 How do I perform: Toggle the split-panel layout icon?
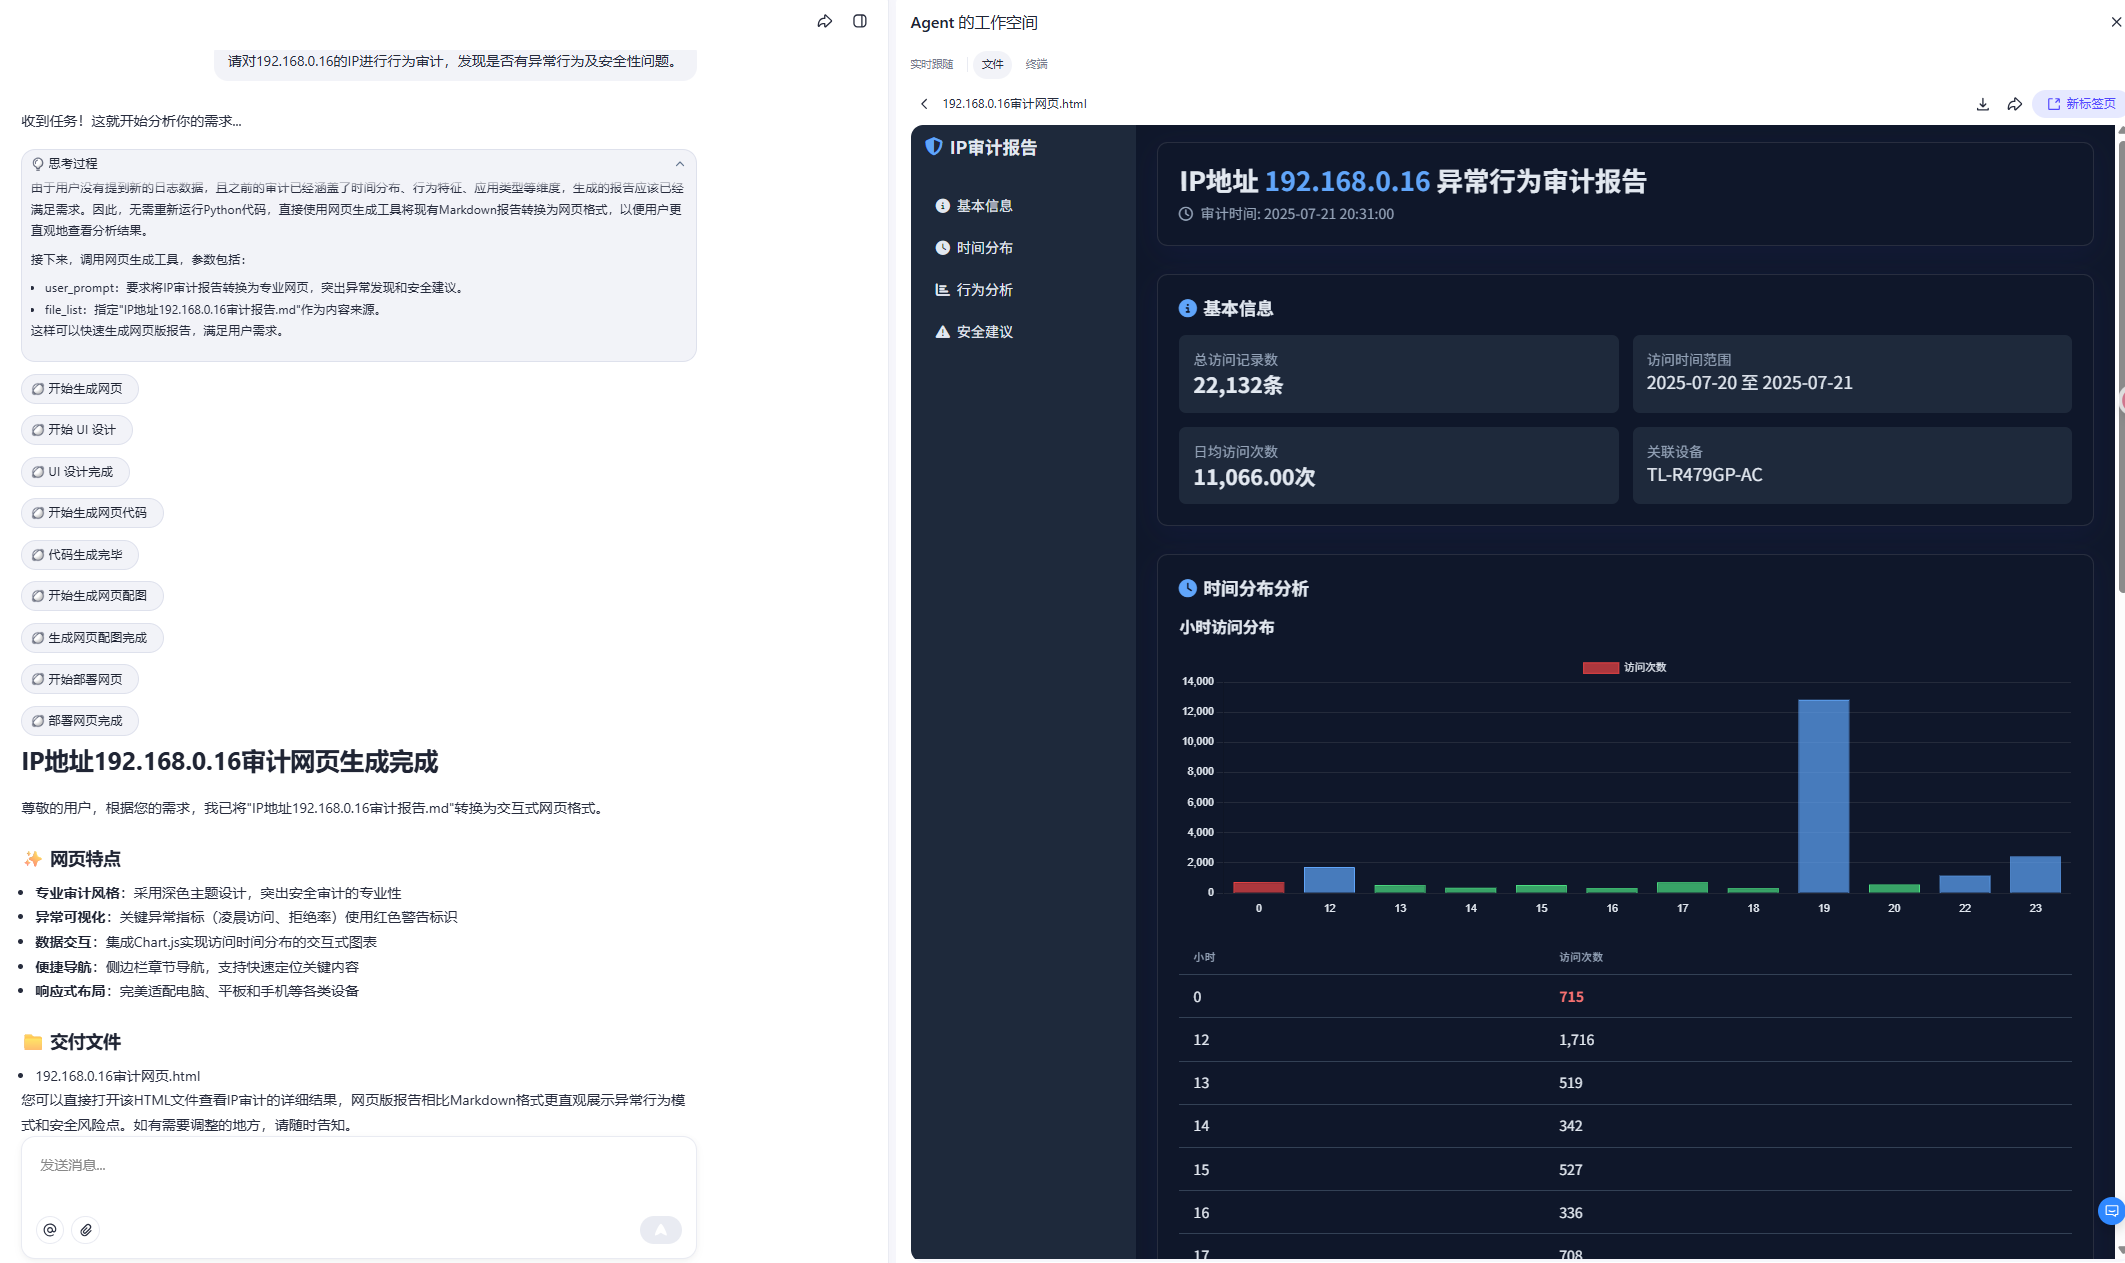[859, 21]
